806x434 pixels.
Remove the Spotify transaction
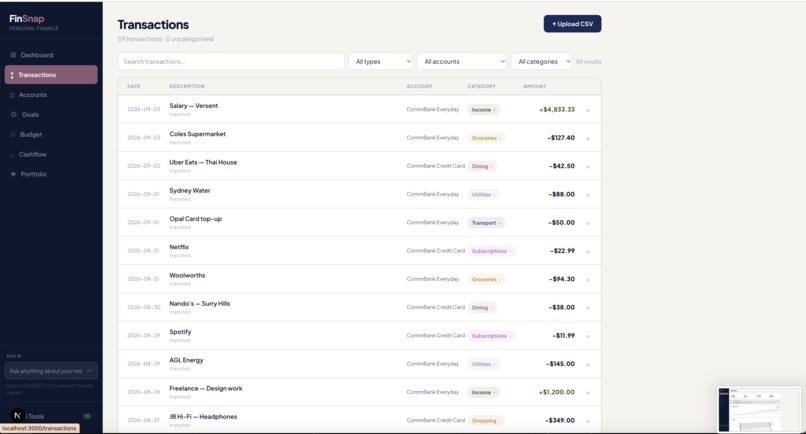pos(588,336)
